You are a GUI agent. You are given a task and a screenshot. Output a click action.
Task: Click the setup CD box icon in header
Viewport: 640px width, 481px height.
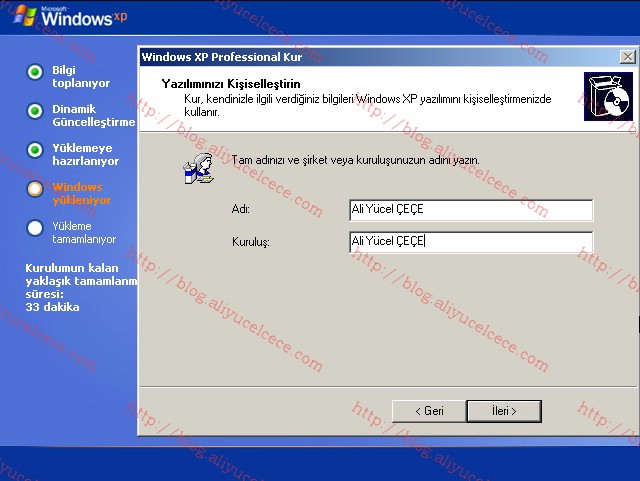[x=608, y=97]
